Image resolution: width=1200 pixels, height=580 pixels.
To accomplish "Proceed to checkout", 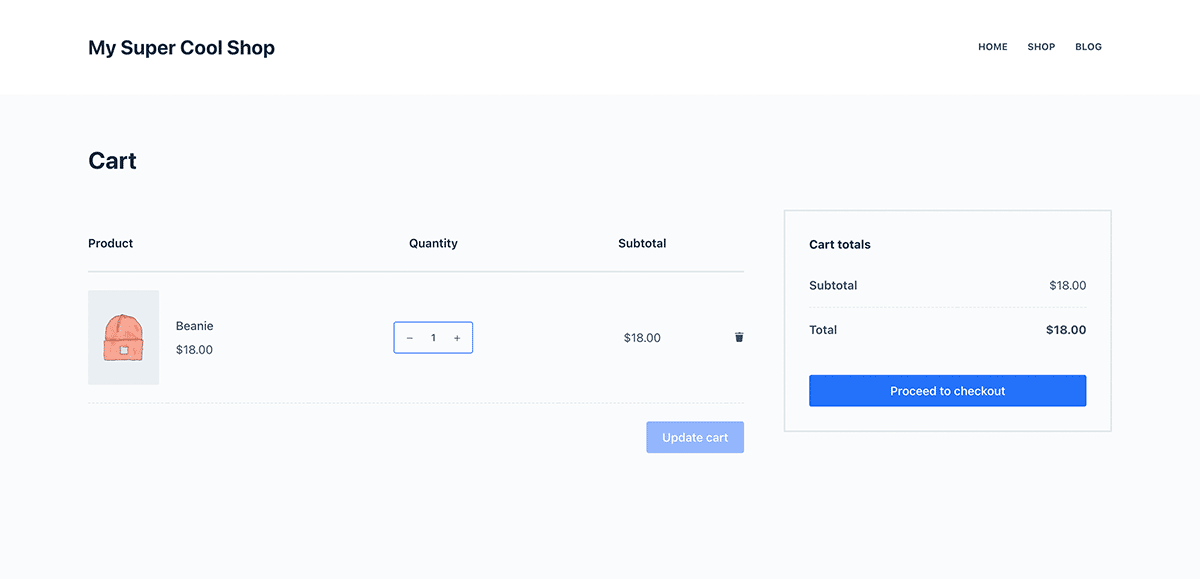I will [x=947, y=390].
